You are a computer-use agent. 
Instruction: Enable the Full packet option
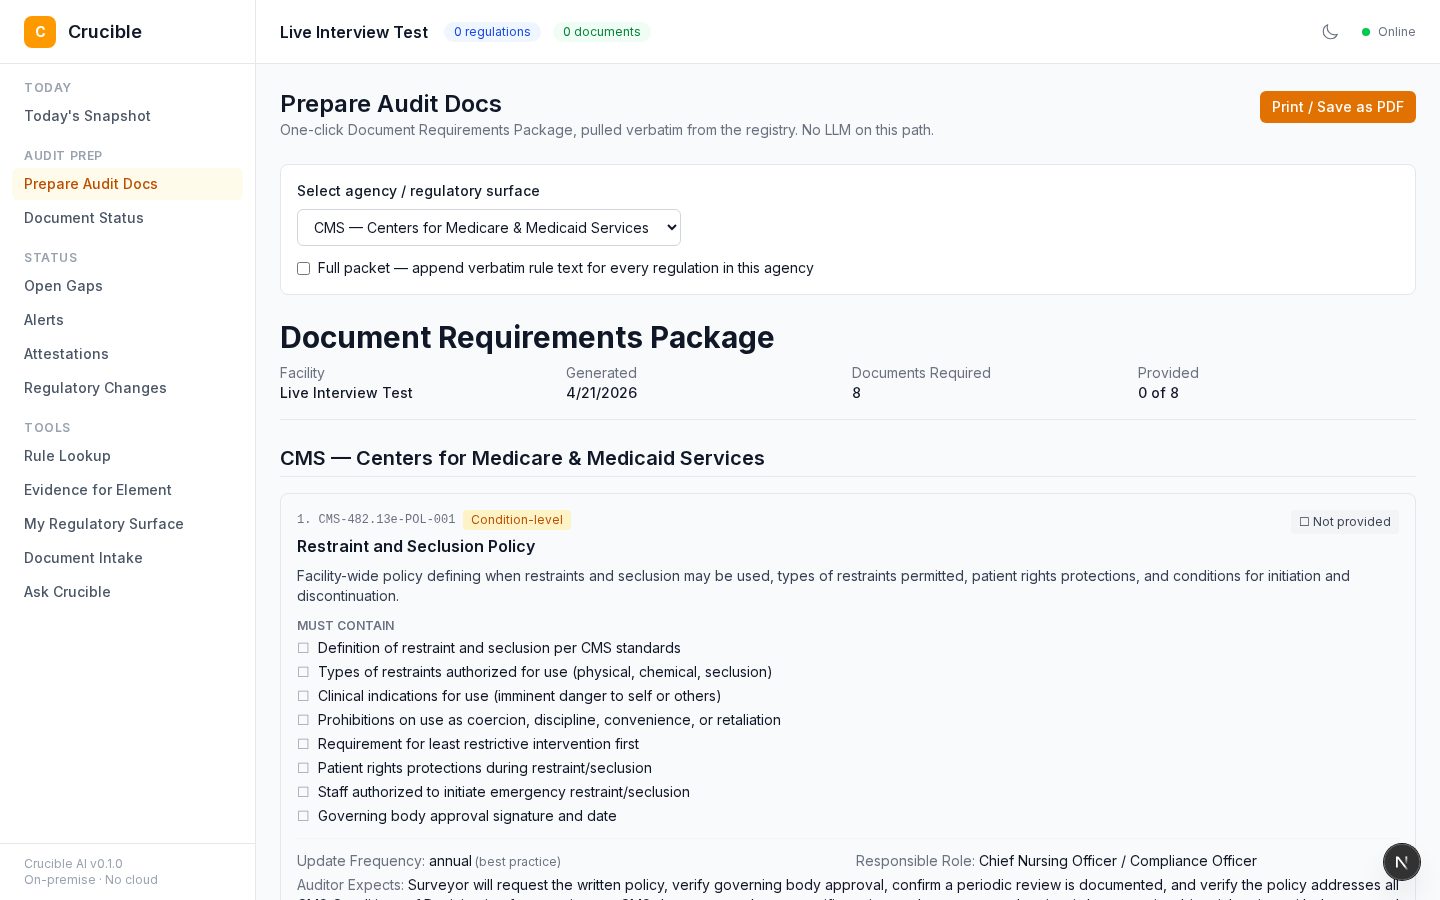303,268
